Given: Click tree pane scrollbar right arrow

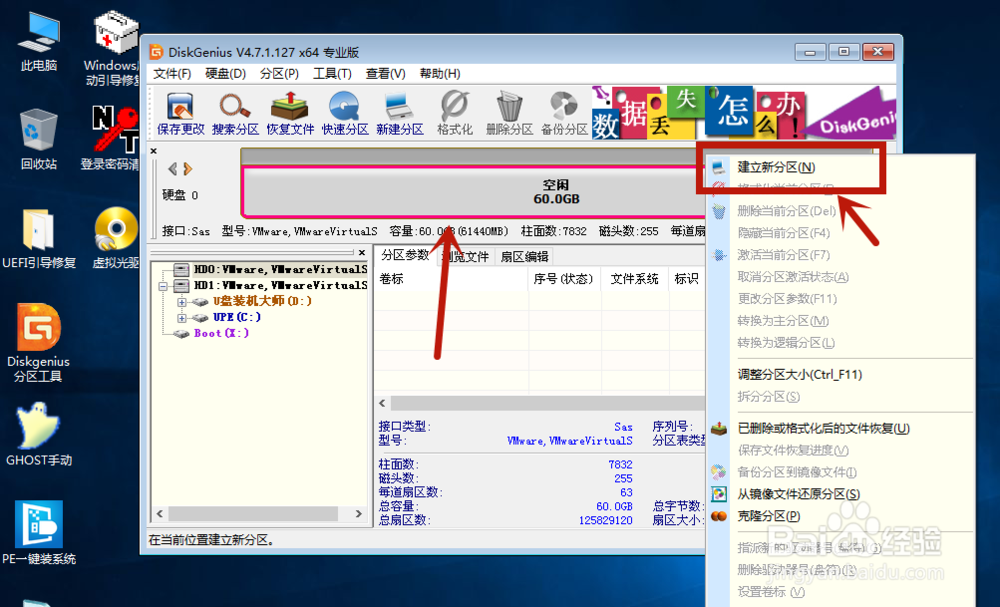Looking at the screenshot, I should [x=358, y=514].
